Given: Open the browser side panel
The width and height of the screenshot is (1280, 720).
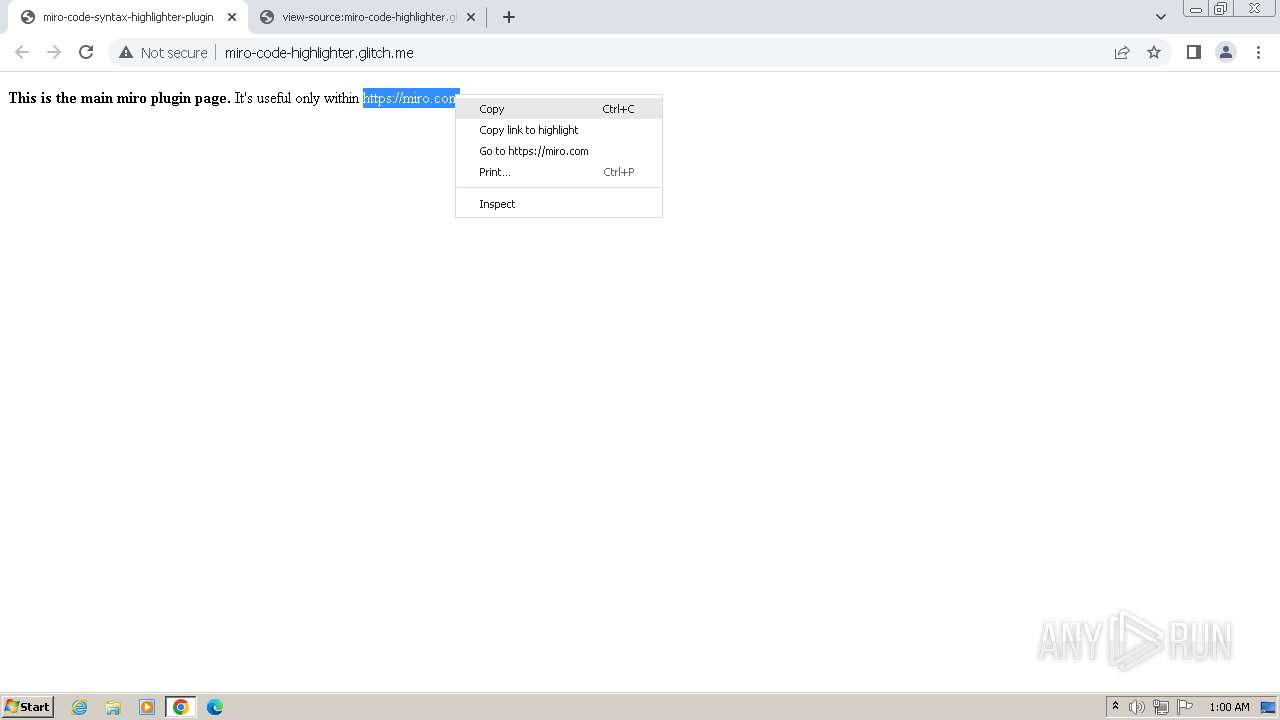Looking at the screenshot, I should pos(1193,52).
